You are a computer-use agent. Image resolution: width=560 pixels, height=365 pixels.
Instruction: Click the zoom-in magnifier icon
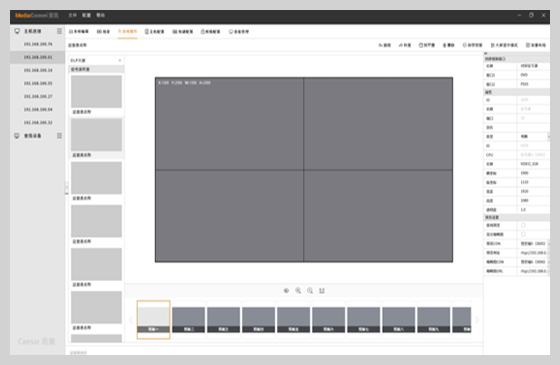point(298,291)
